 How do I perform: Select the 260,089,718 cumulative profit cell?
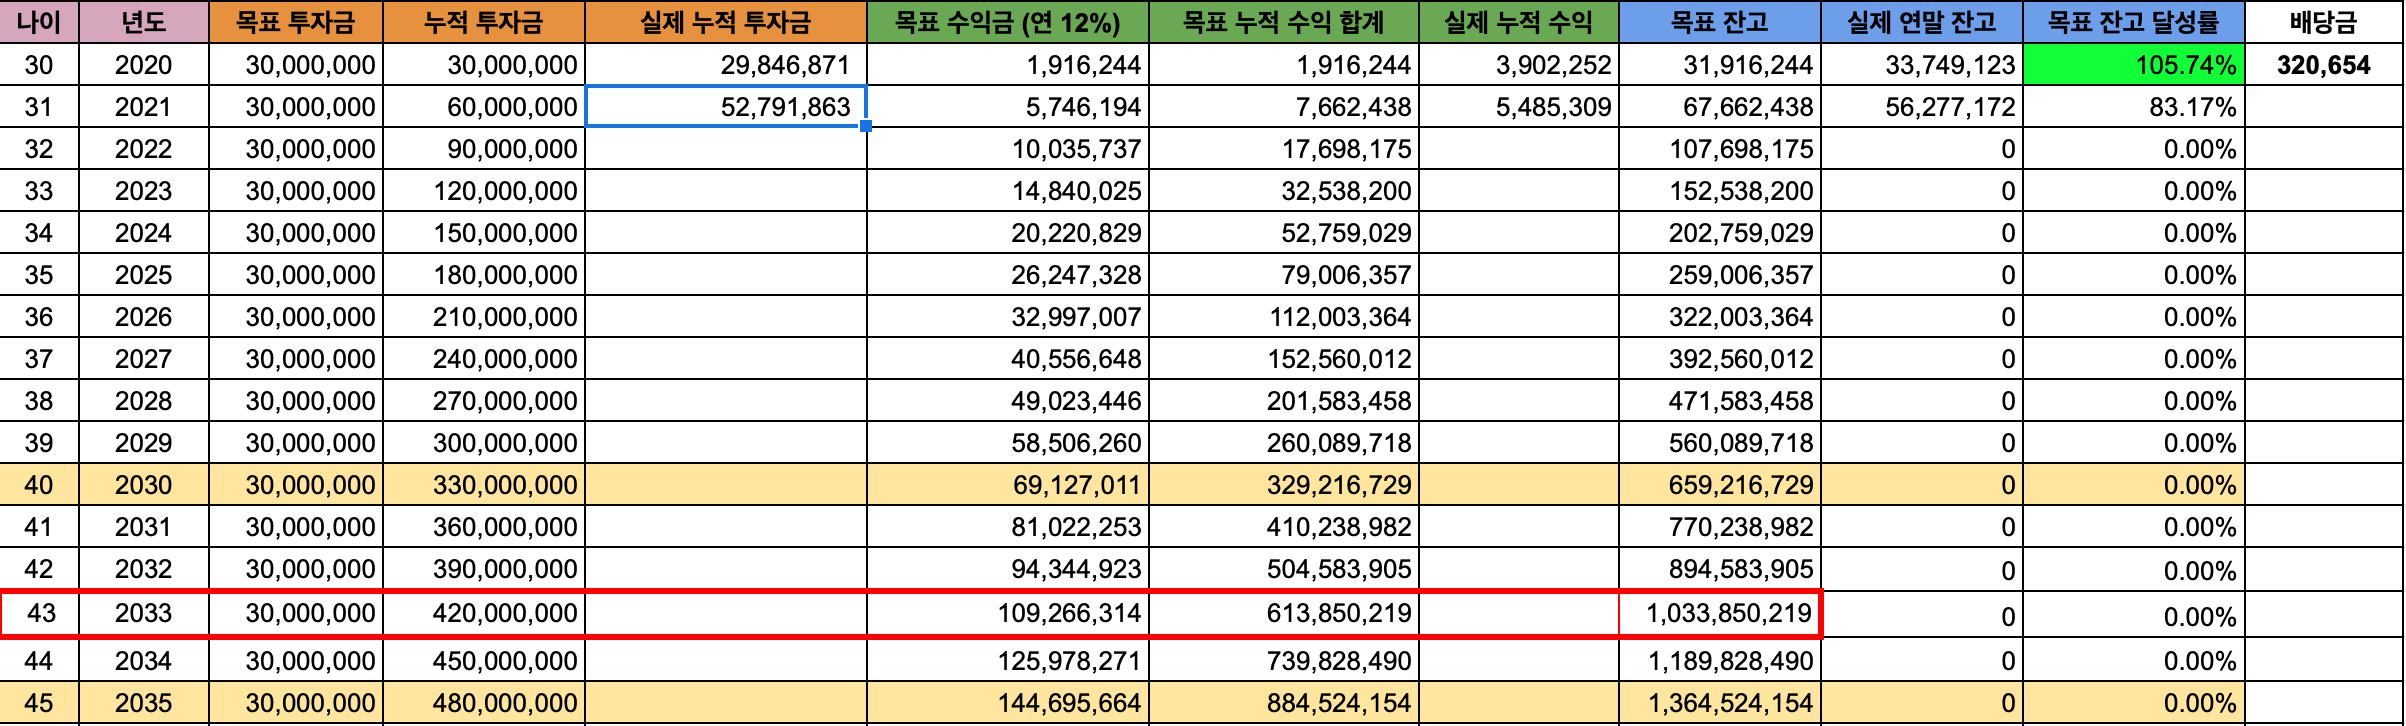point(1284,443)
